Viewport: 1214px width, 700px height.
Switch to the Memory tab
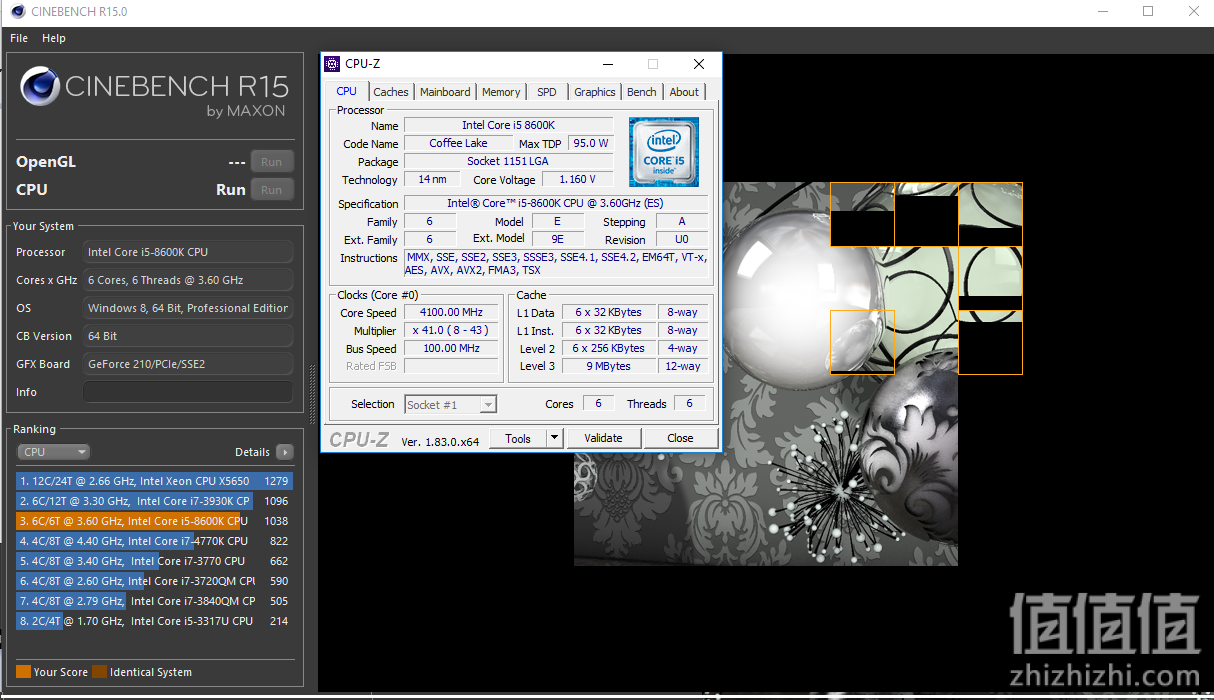(501, 92)
